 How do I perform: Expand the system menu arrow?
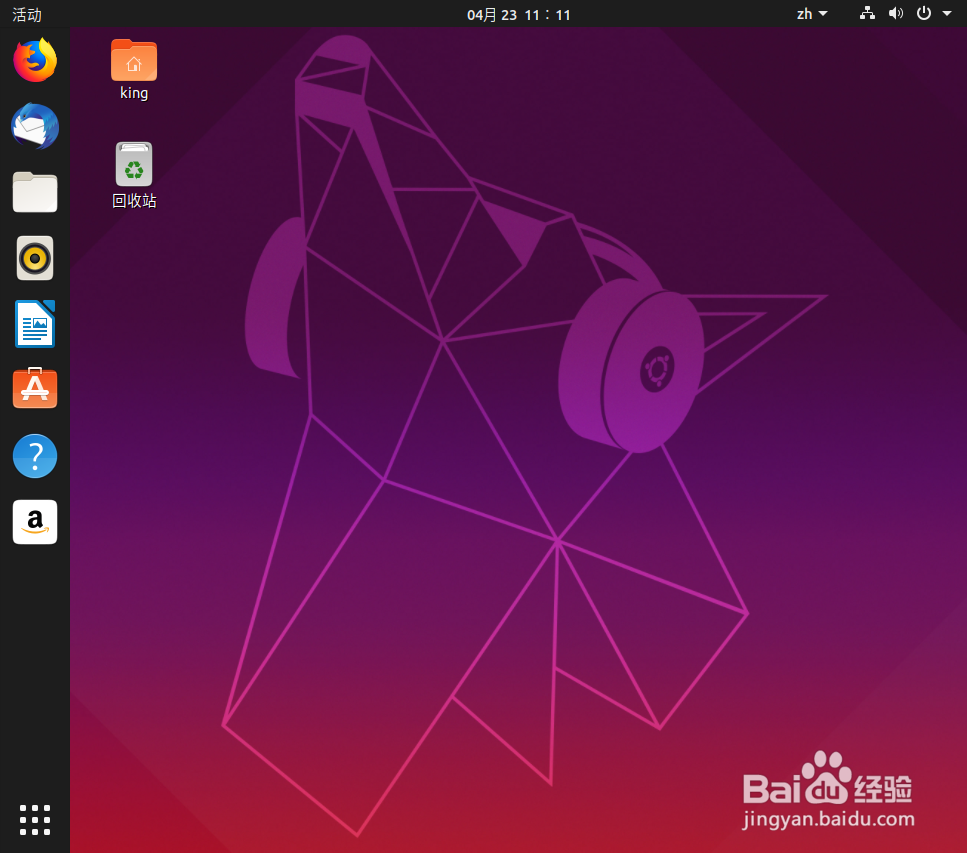(x=947, y=13)
